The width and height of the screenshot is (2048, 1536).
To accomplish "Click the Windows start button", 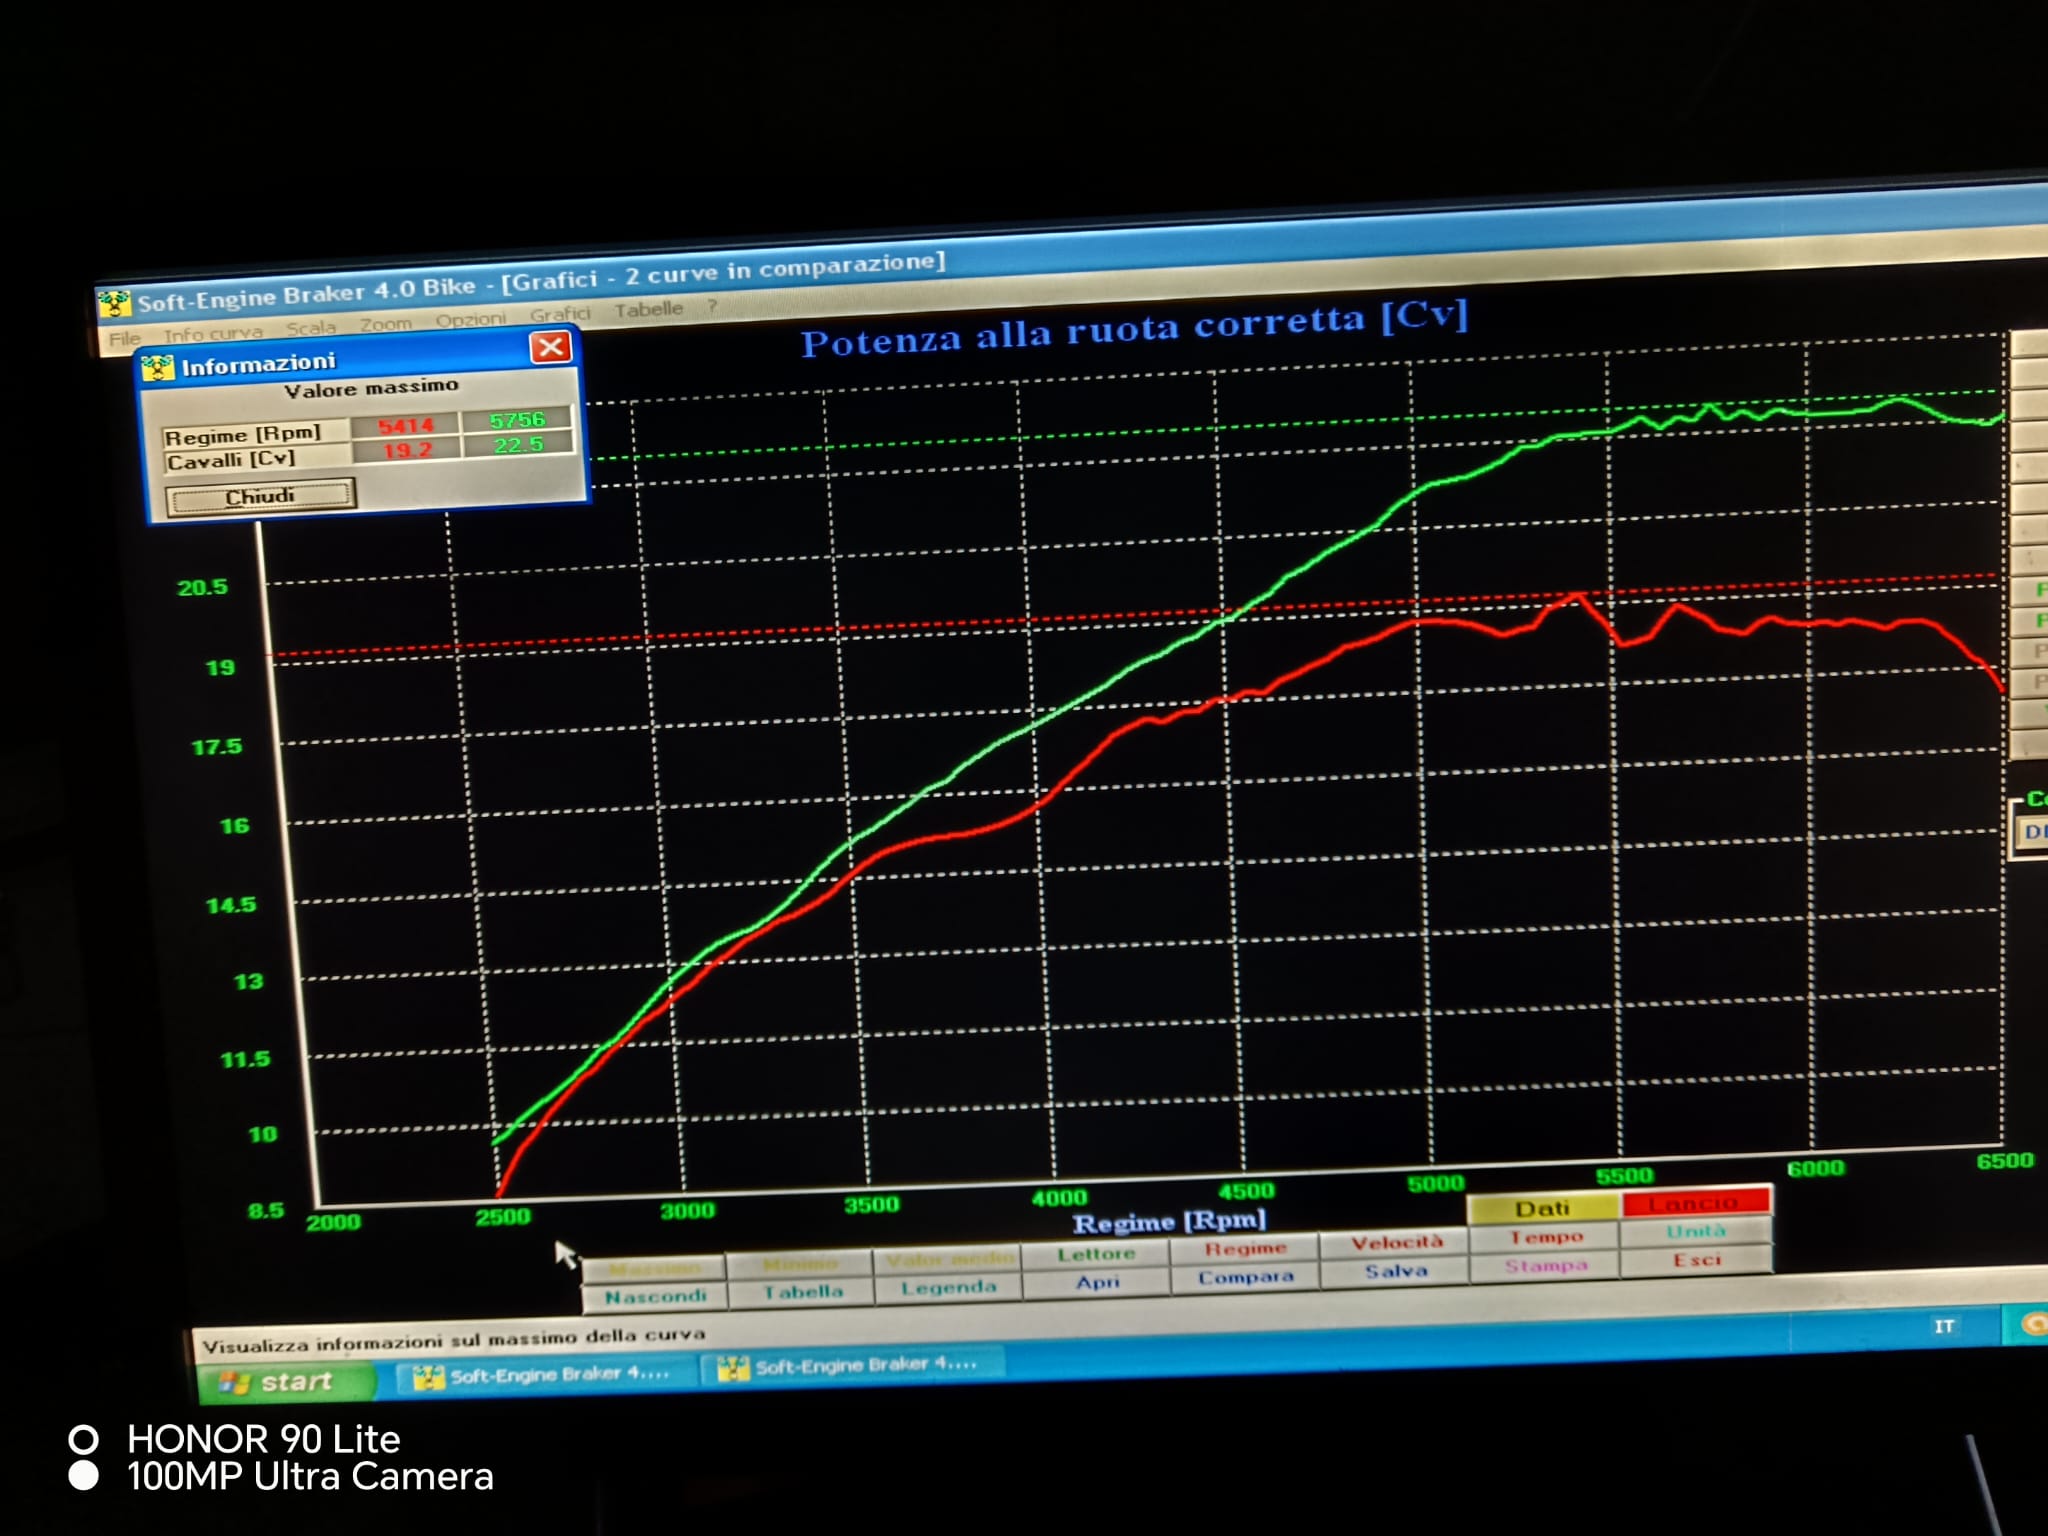I will [x=285, y=1382].
